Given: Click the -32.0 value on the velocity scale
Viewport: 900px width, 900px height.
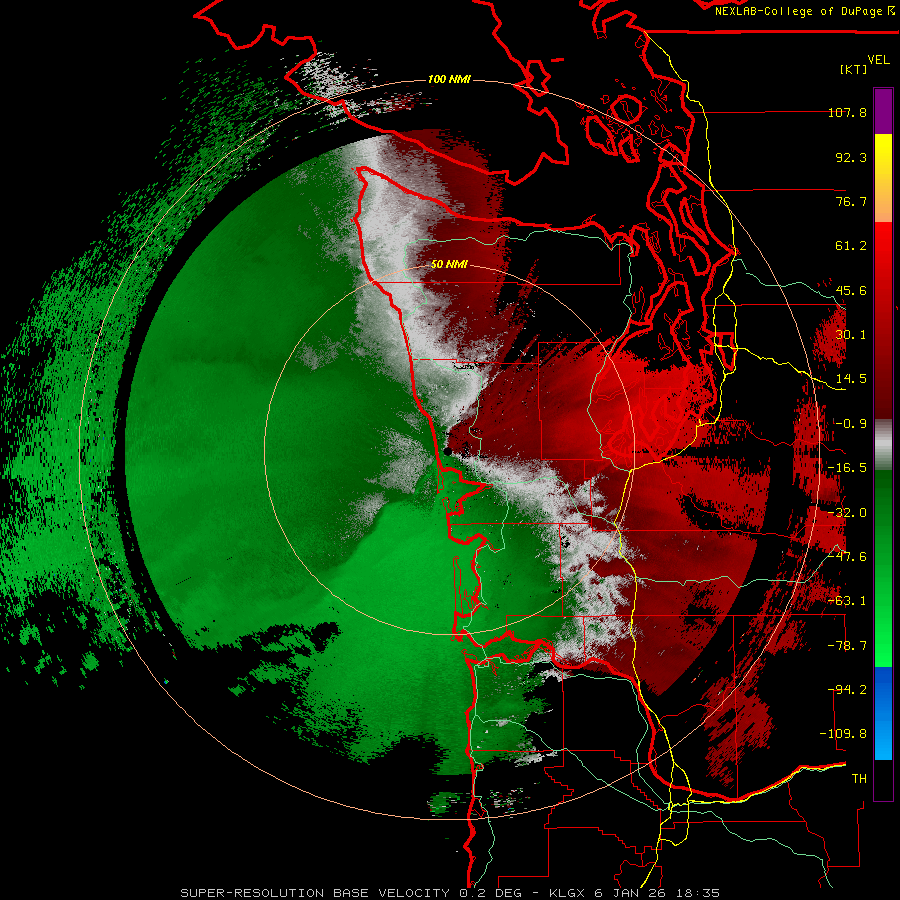Looking at the screenshot, I should pyautogui.click(x=847, y=513).
